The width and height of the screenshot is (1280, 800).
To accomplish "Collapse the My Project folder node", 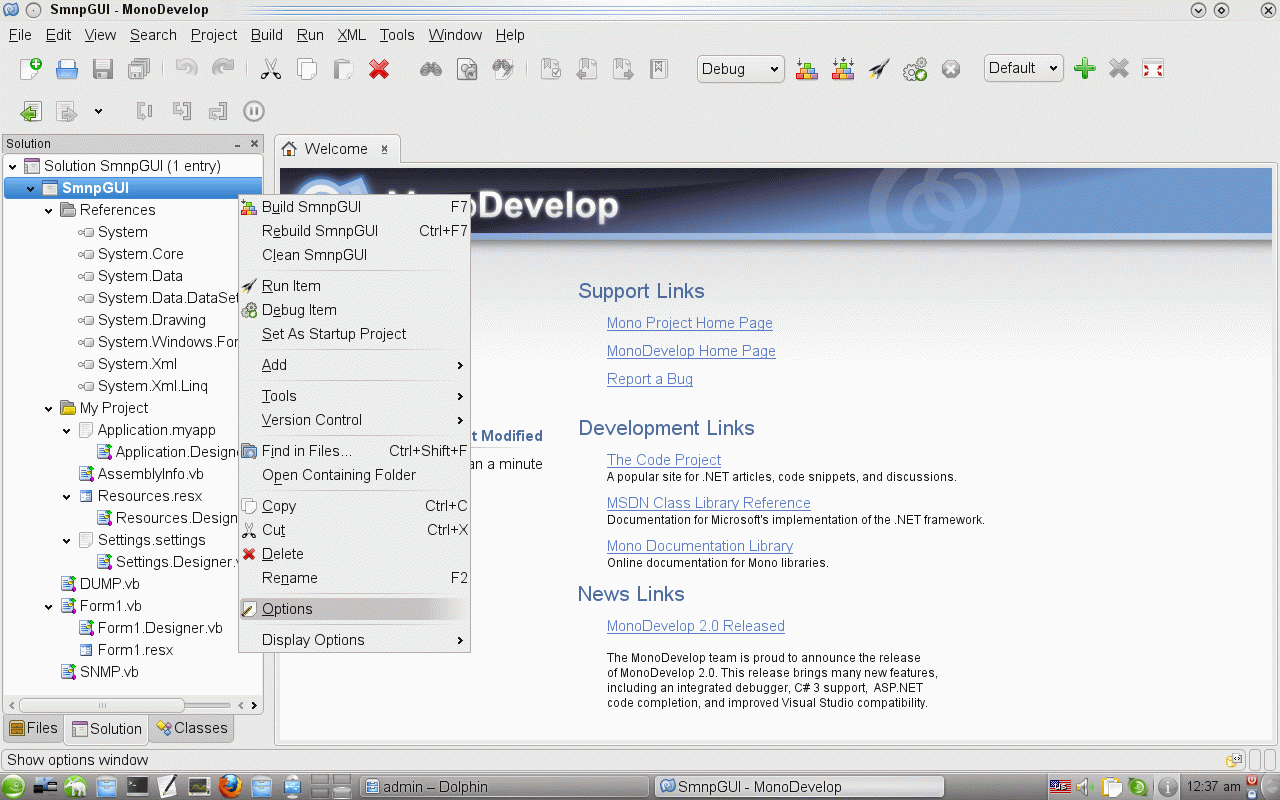I will (x=49, y=409).
